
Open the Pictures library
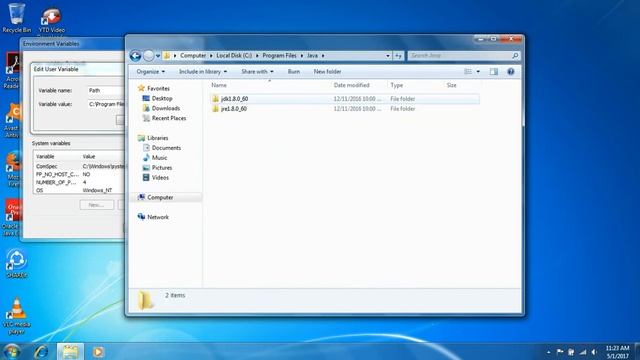pos(162,168)
